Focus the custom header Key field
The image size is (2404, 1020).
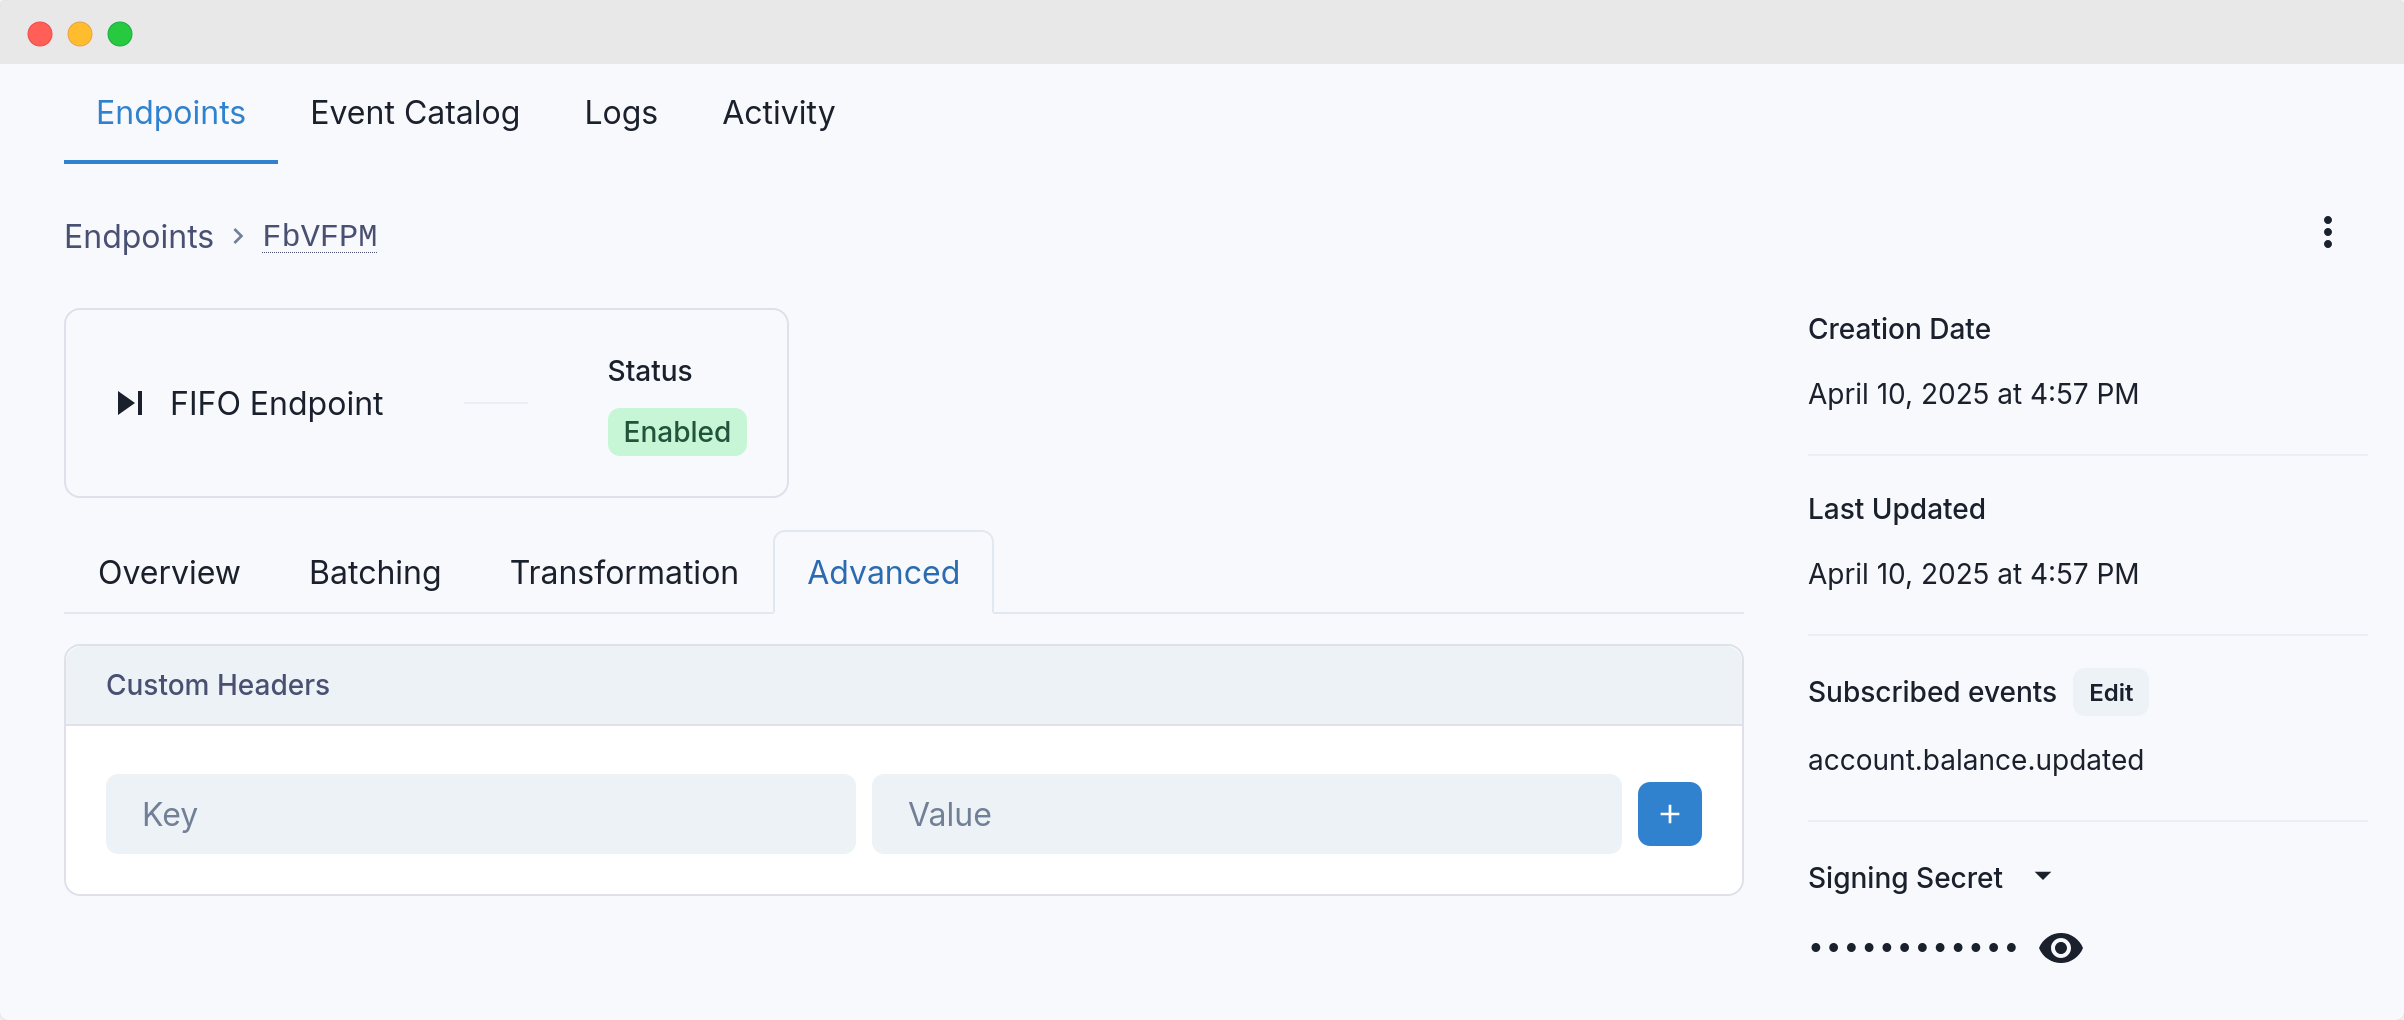[481, 814]
